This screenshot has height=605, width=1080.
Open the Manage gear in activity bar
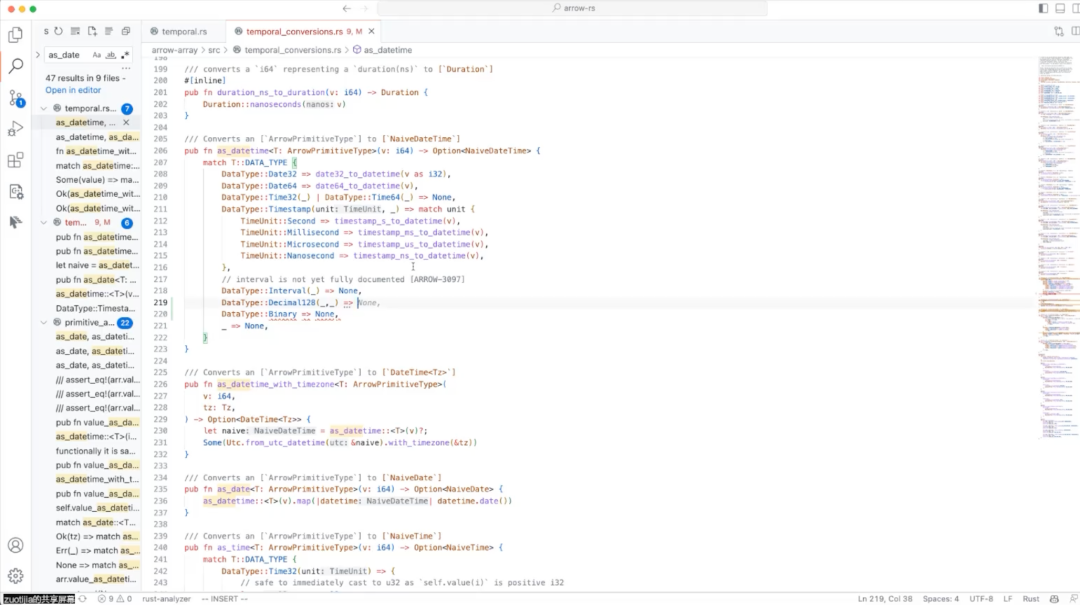[x=15, y=575]
